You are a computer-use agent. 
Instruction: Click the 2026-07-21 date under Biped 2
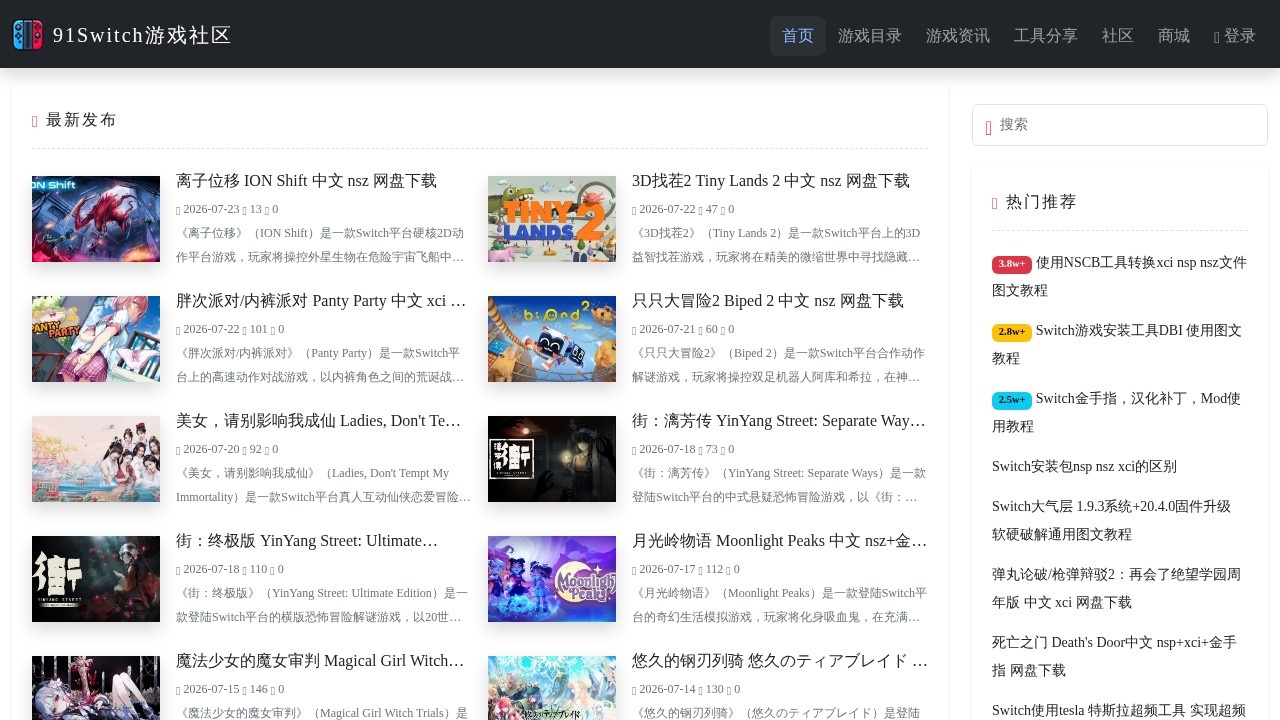pos(667,330)
